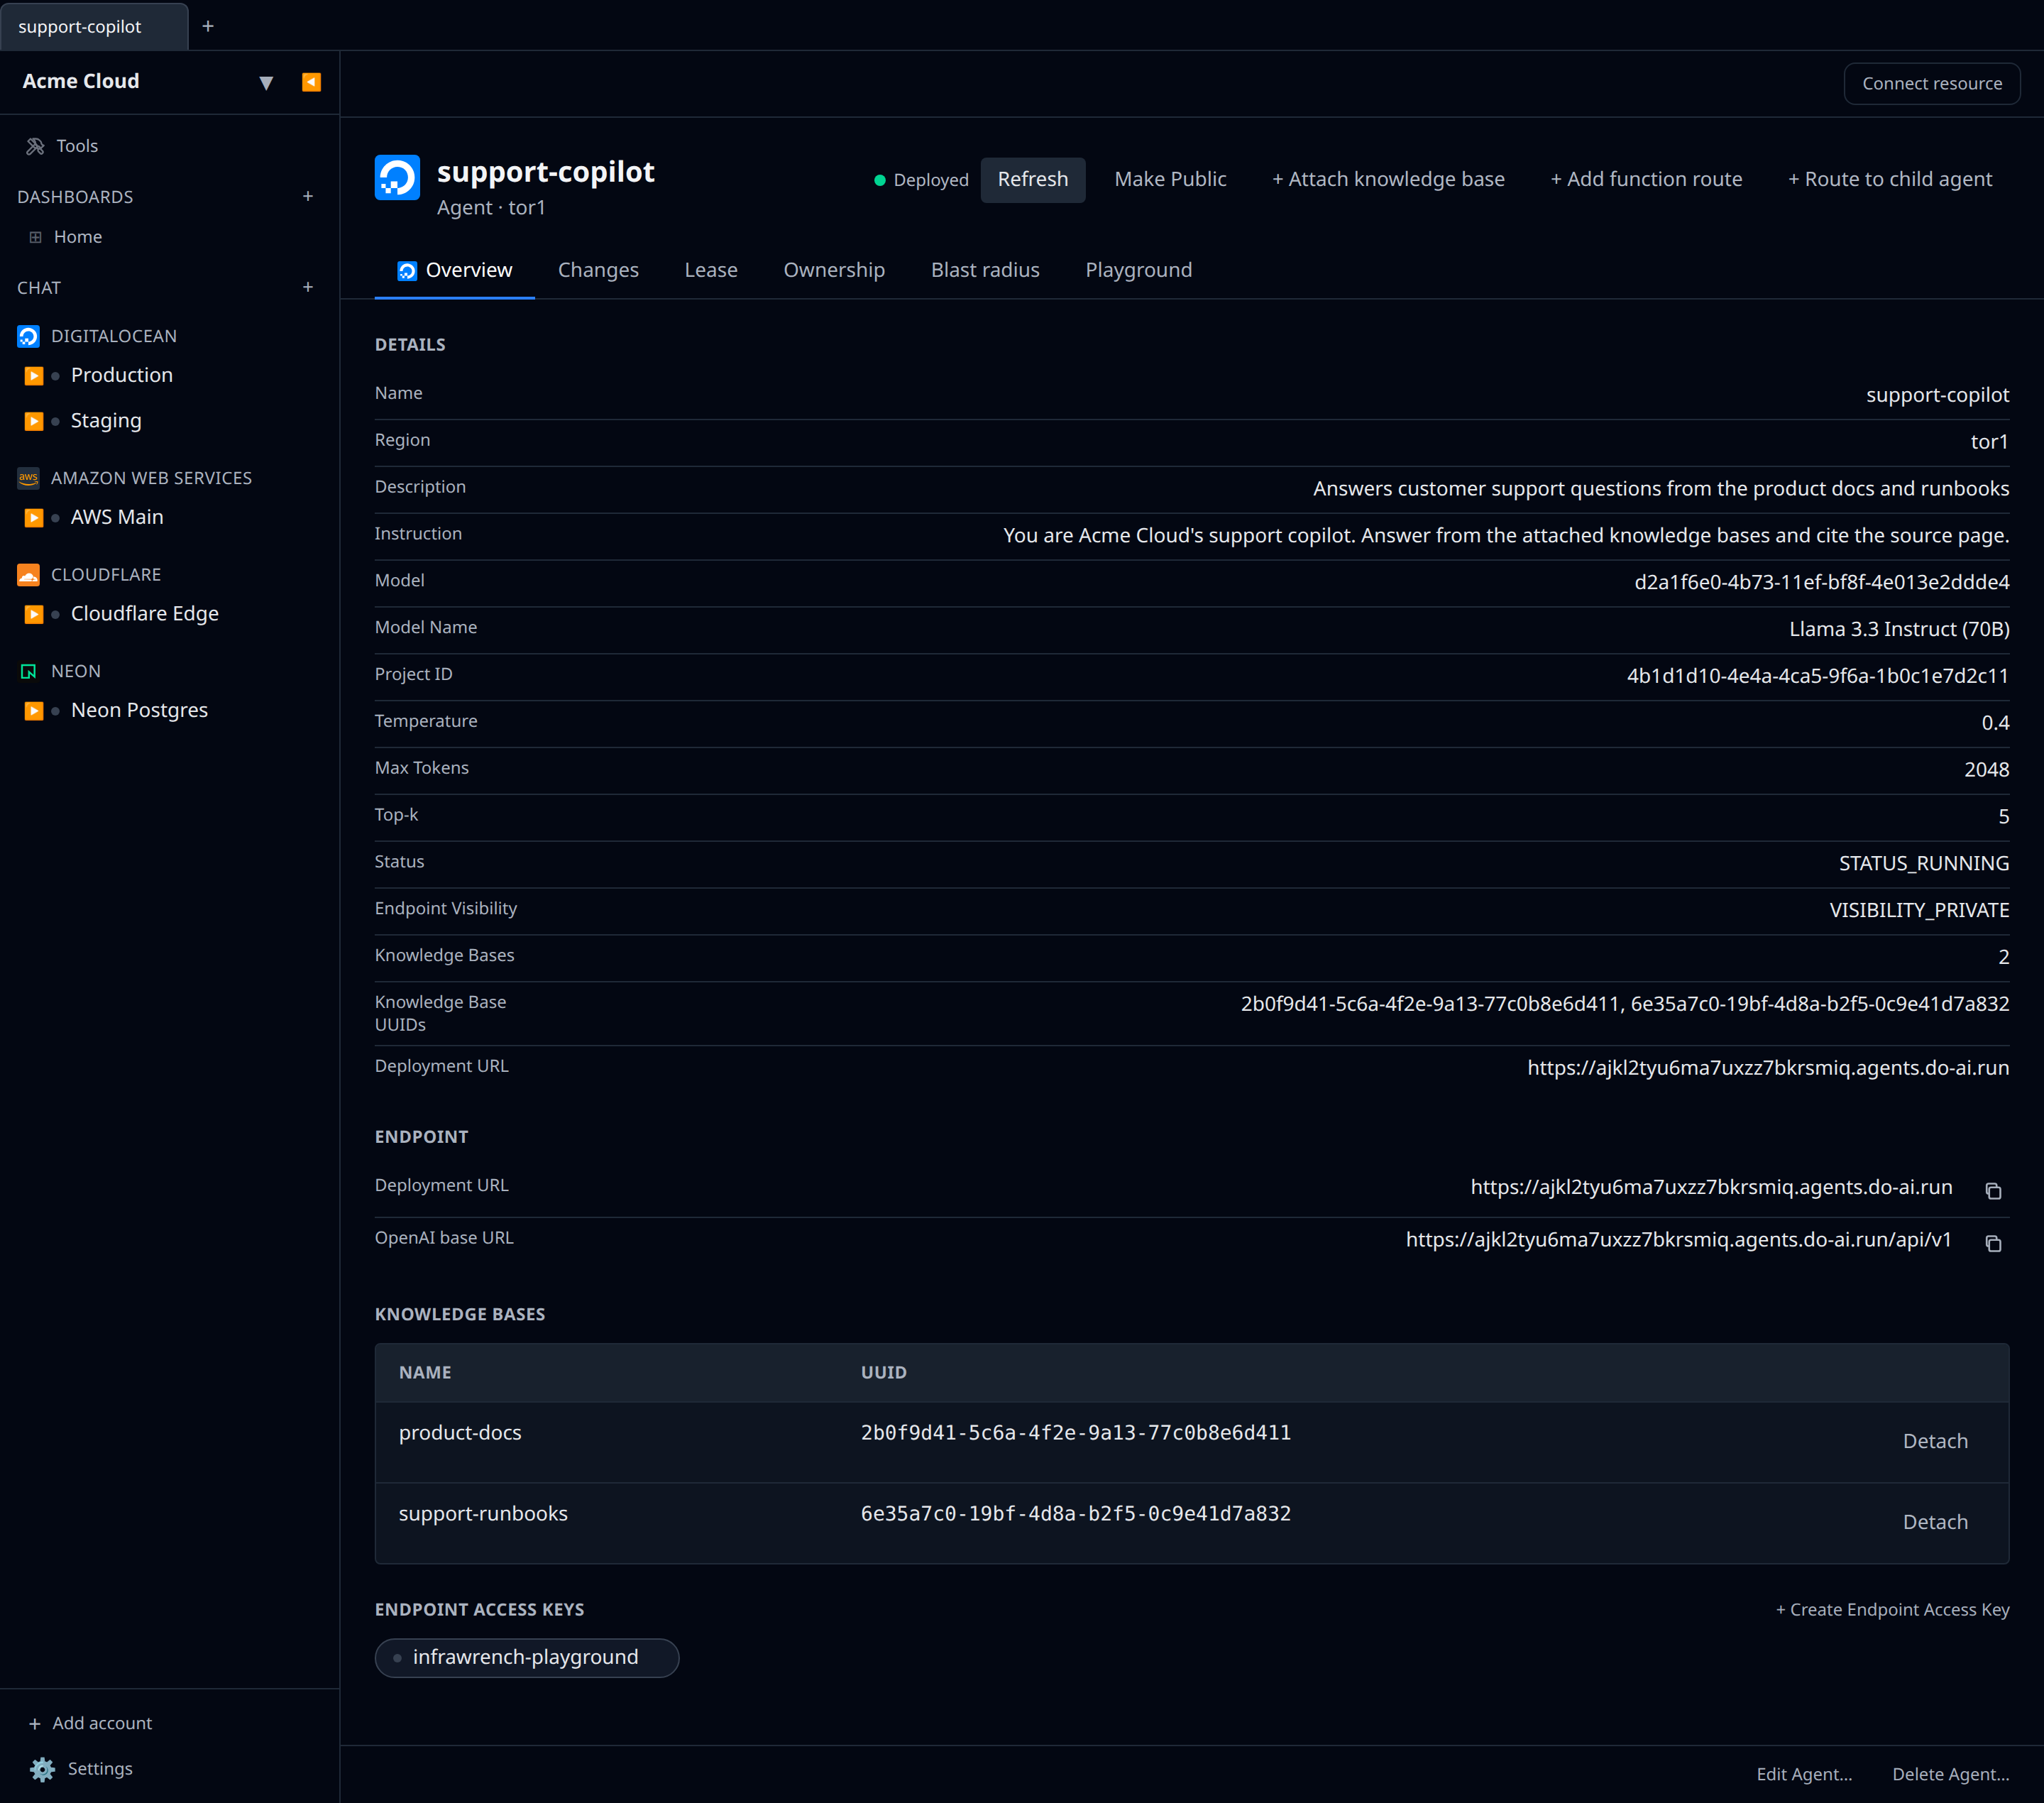Click the DigitalOcean provider icon in sidebar
Viewport: 2044px width, 1803px height.
[x=29, y=336]
